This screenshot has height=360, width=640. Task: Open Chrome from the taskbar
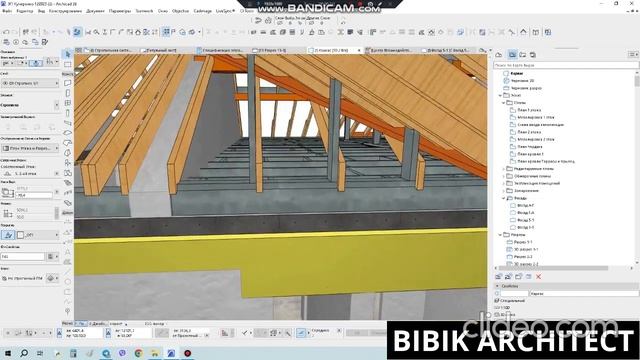pyautogui.click(x=138, y=353)
